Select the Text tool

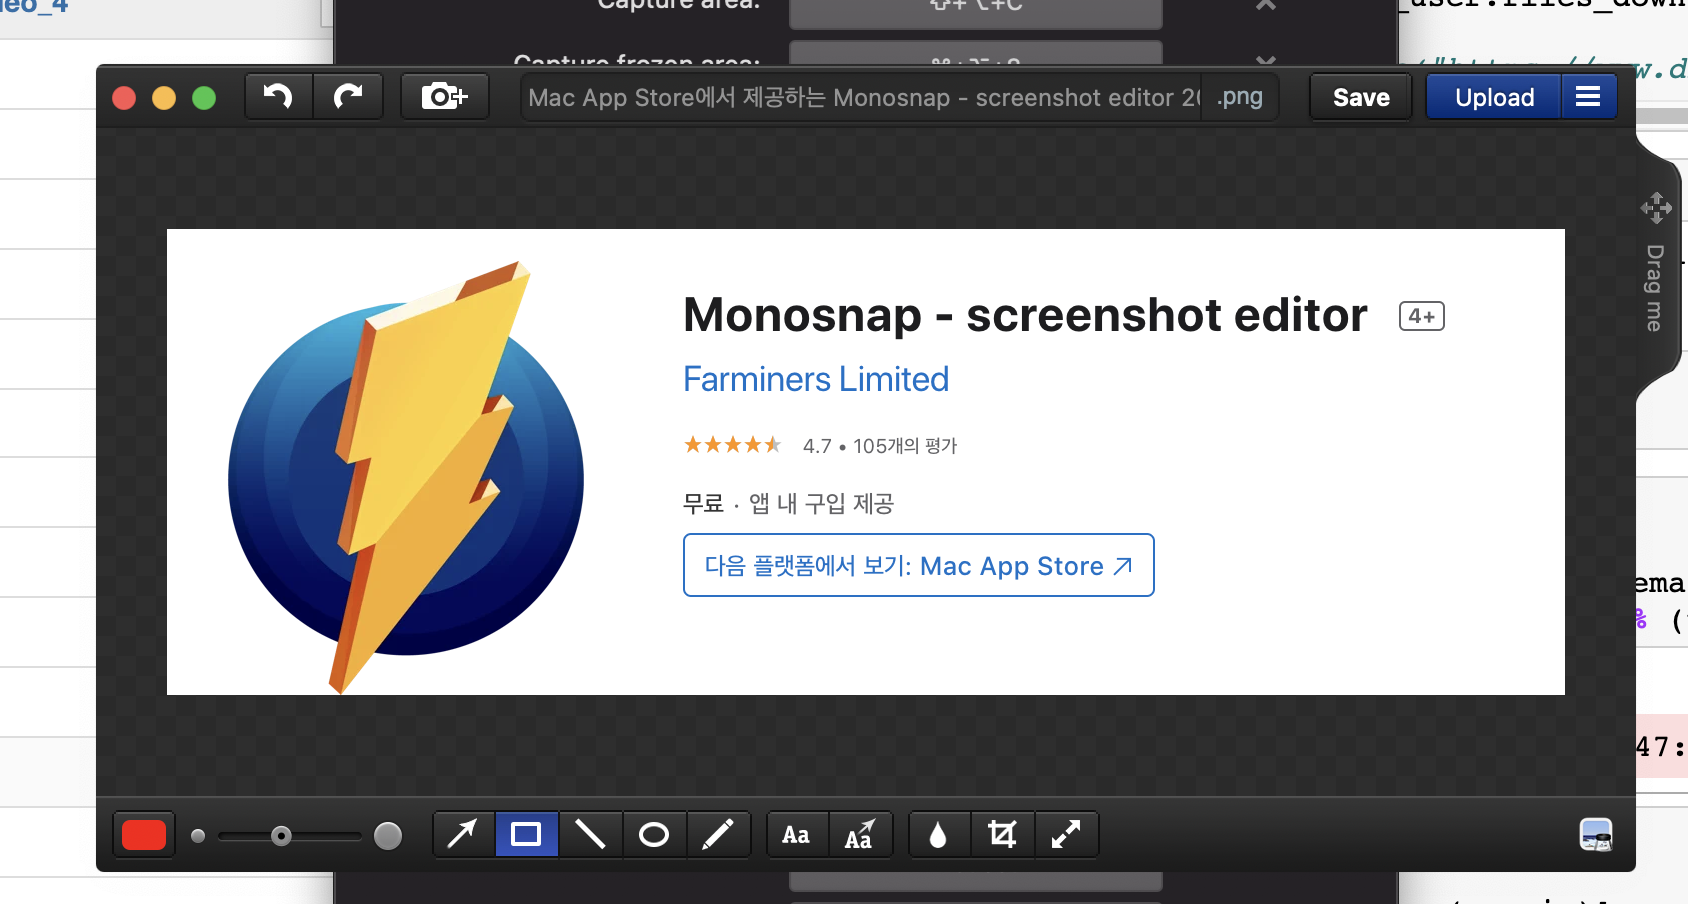point(797,835)
